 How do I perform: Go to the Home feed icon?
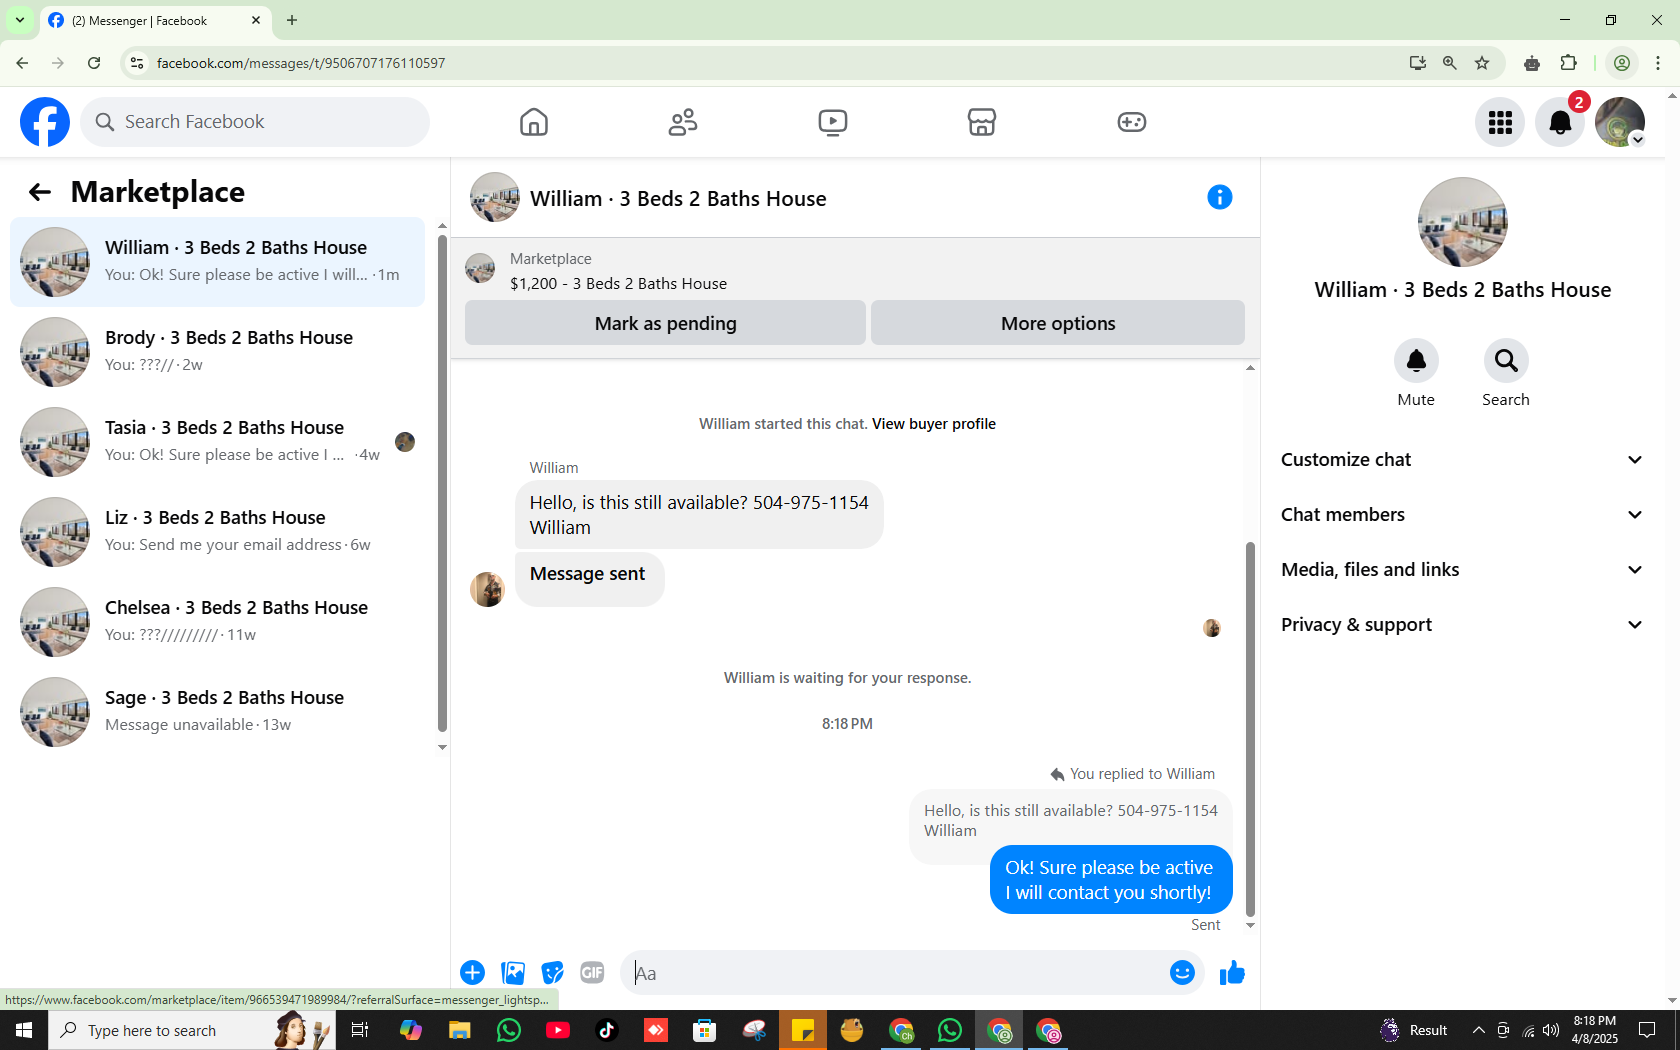pyautogui.click(x=534, y=122)
